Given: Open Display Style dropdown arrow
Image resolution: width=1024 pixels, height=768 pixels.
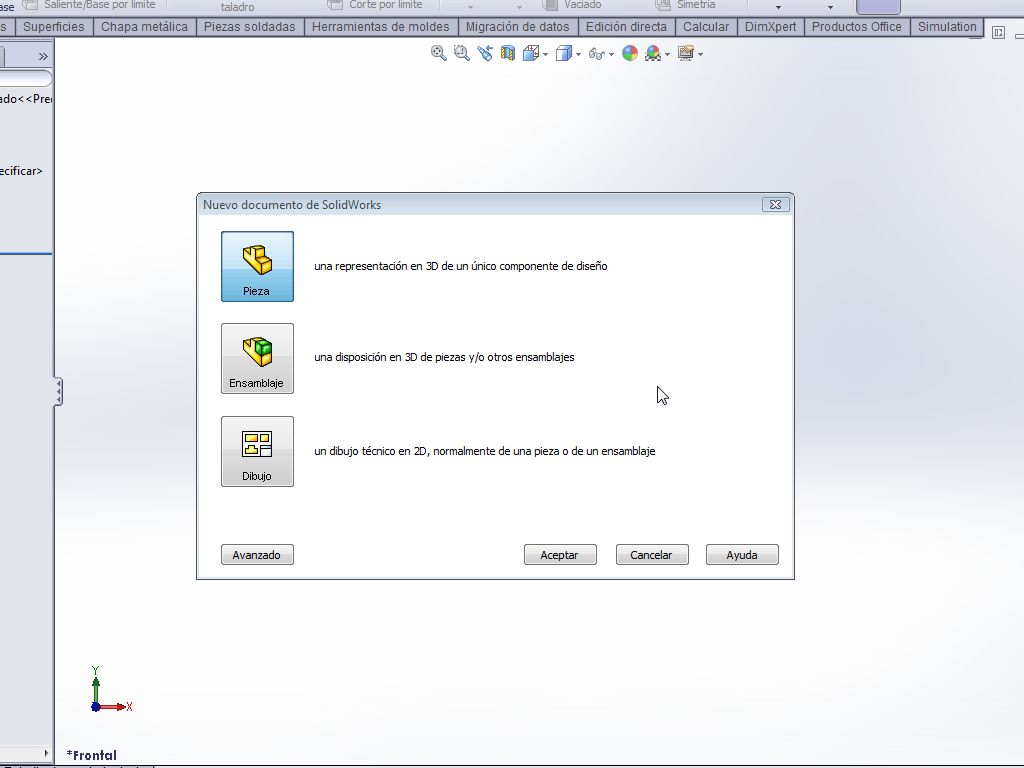Looking at the screenshot, I should click(x=578, y=54).
